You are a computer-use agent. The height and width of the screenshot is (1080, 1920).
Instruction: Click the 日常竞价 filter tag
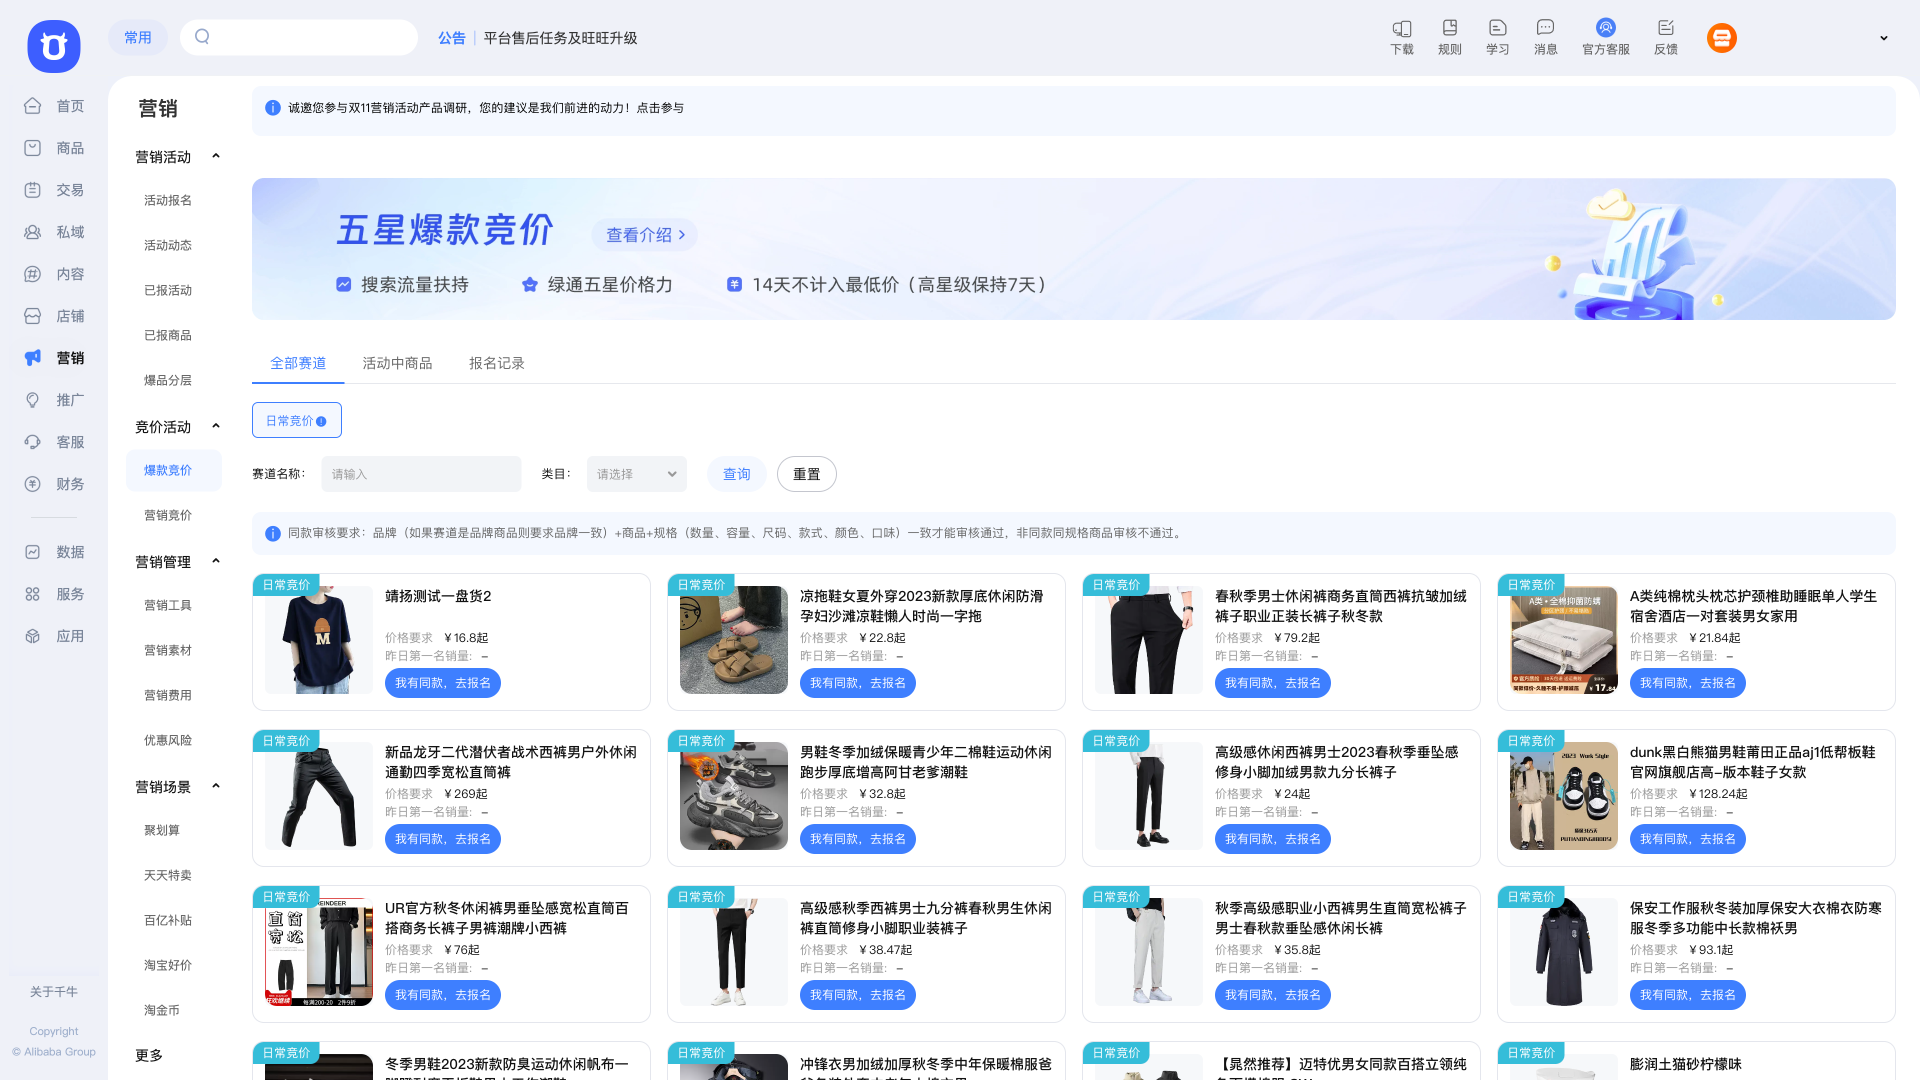(296, 421)
